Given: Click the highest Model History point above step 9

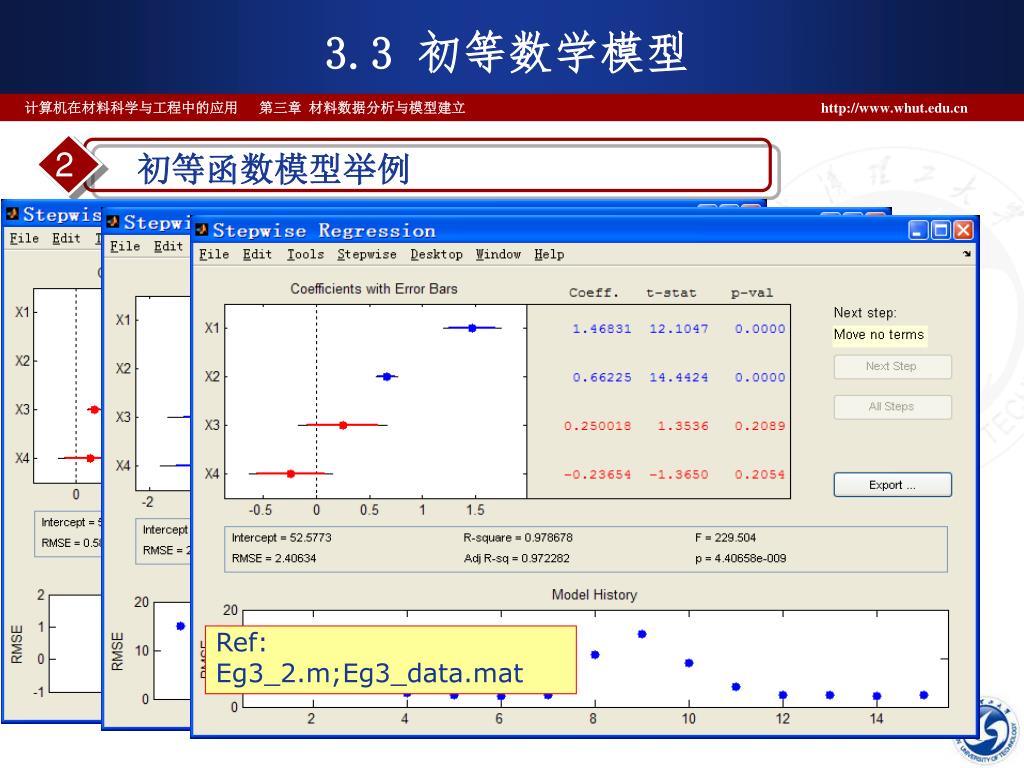Looking at the screenshot, I should point(642,634).
